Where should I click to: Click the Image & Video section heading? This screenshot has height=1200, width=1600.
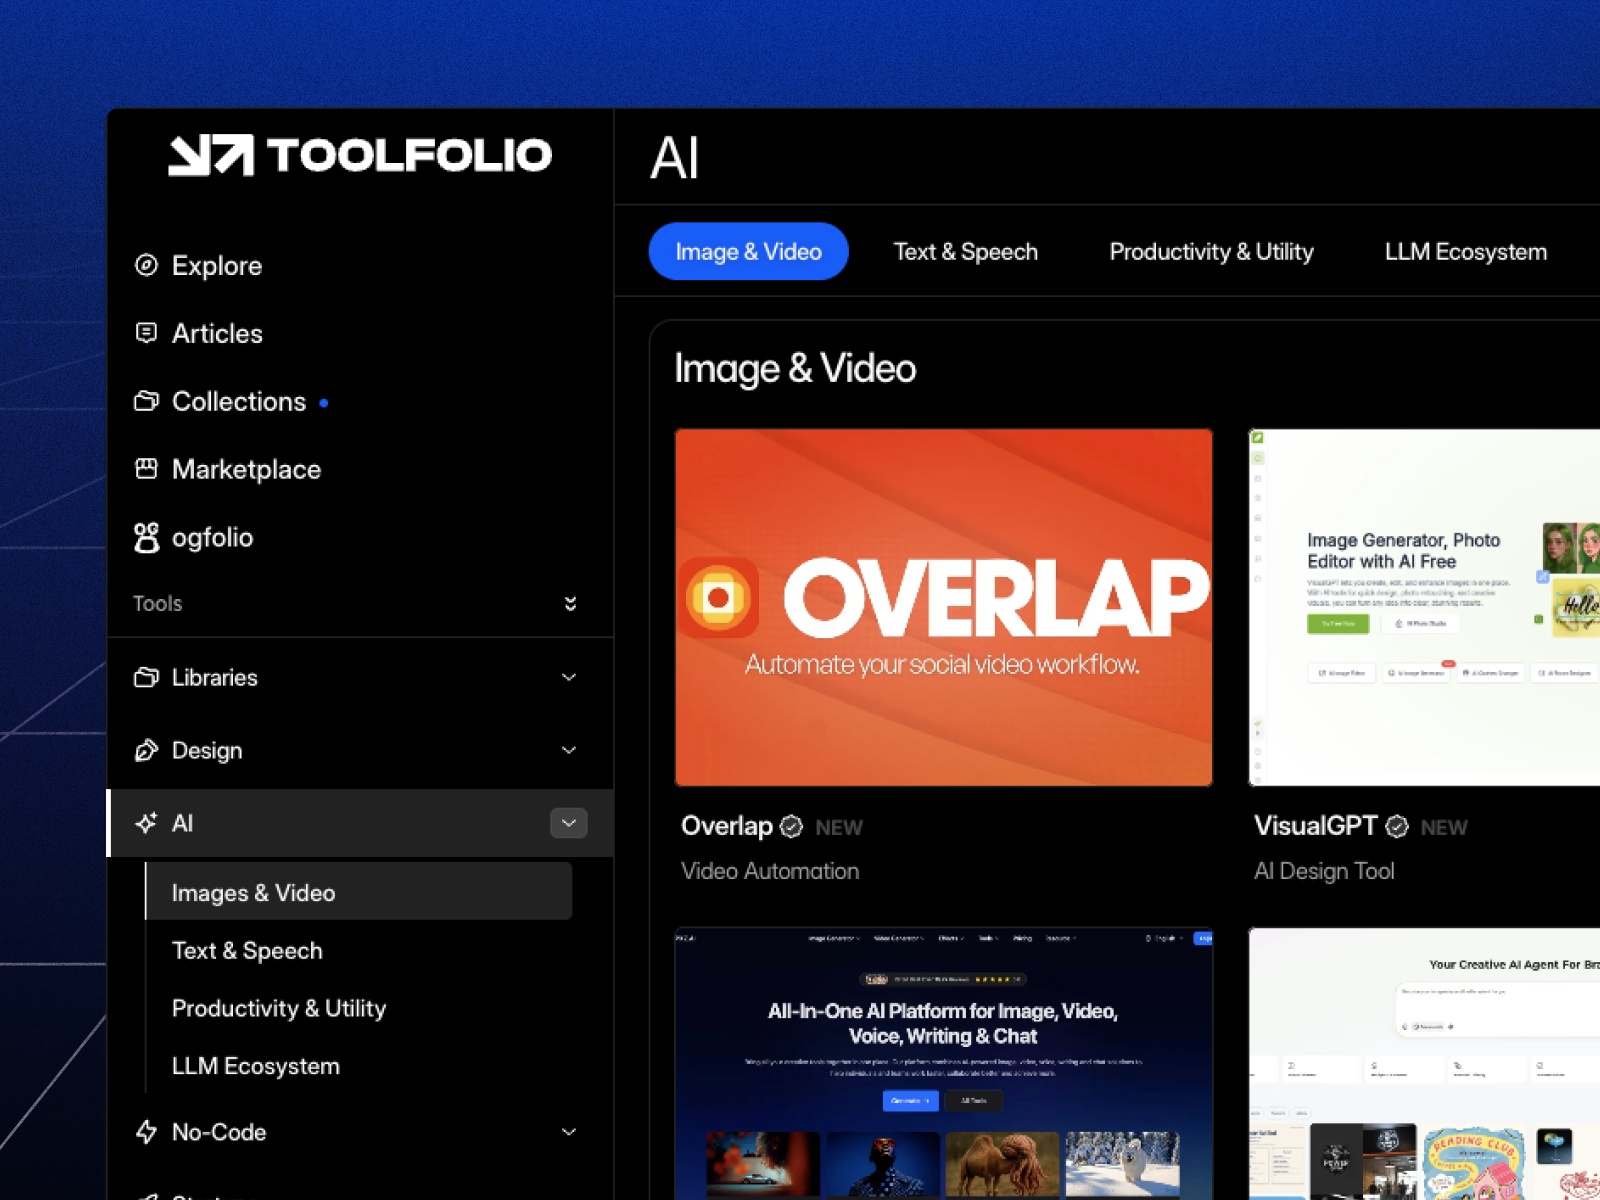(x=795, y=369)
